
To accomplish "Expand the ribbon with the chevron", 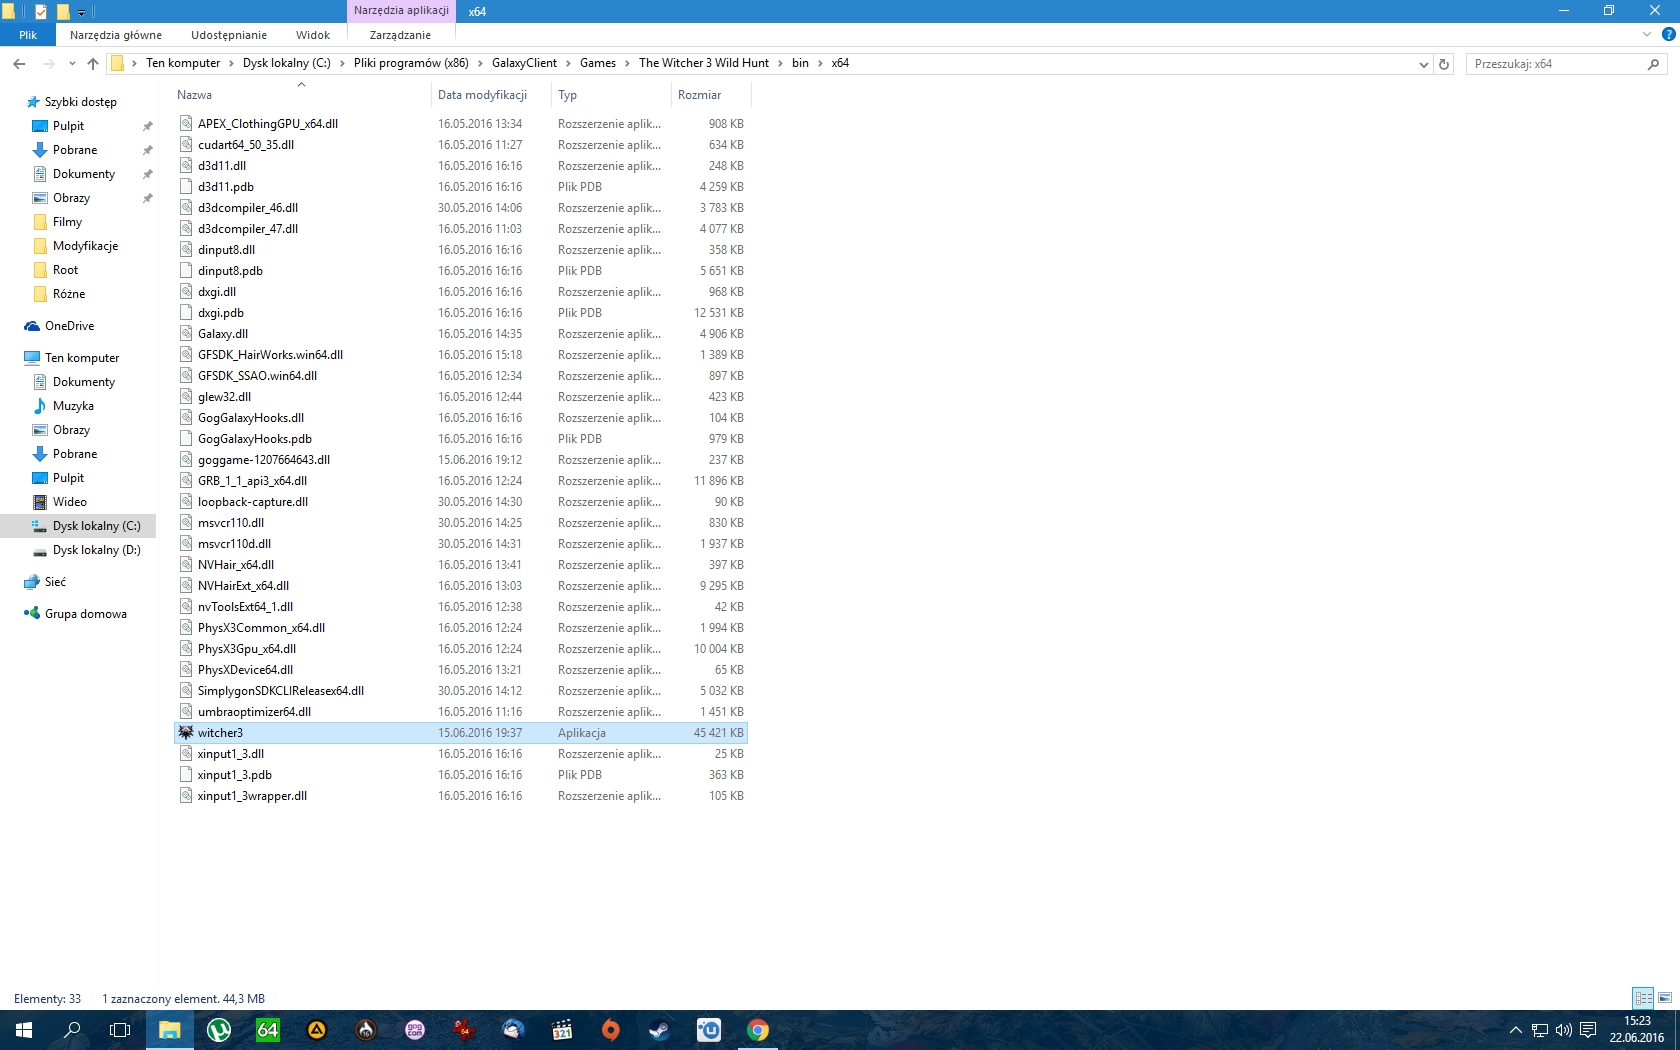I will [1647, 34].
